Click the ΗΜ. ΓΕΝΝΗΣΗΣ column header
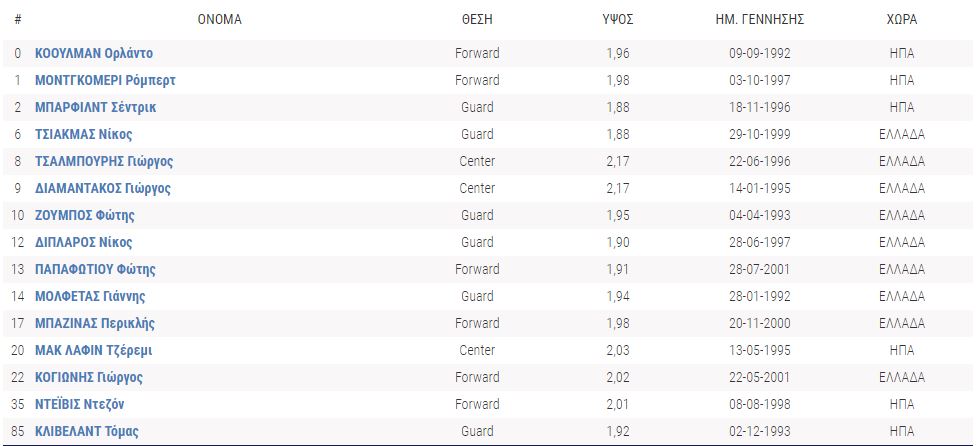This screenshot has width=978, height=446. pyautogui.click(x=760, y=19)
